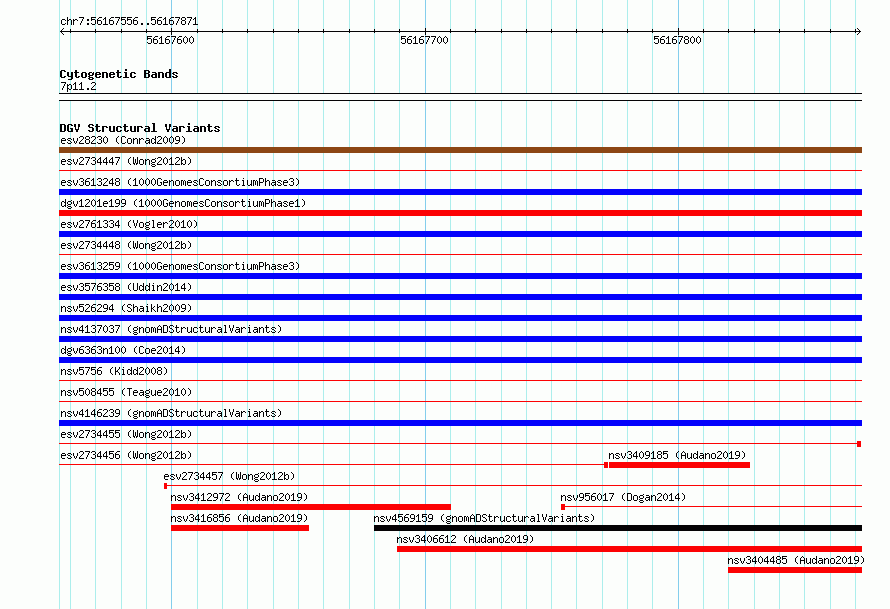Select the red nsv3416856 variant bar

[x=240, y=528]
